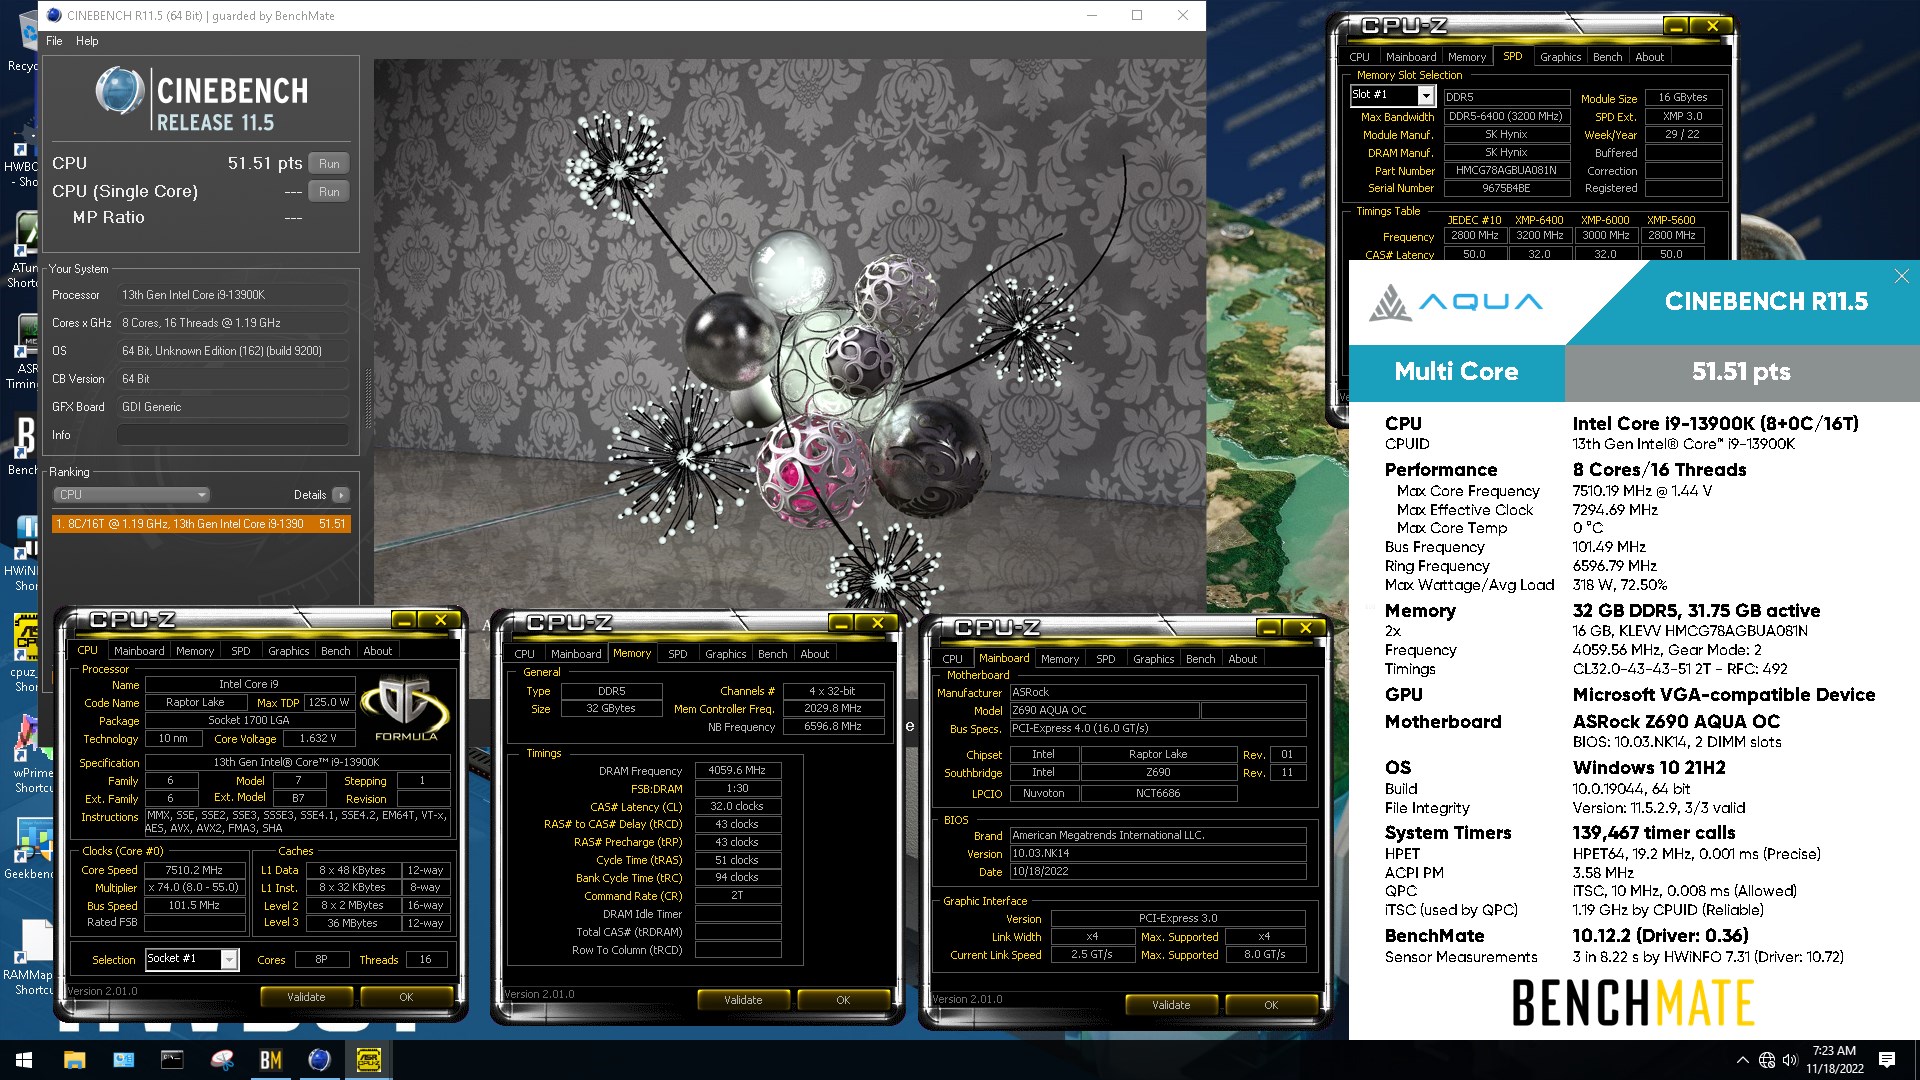Open Command Prompt from the taskbar
1920x1080 pixels.
pos(172,1060)
